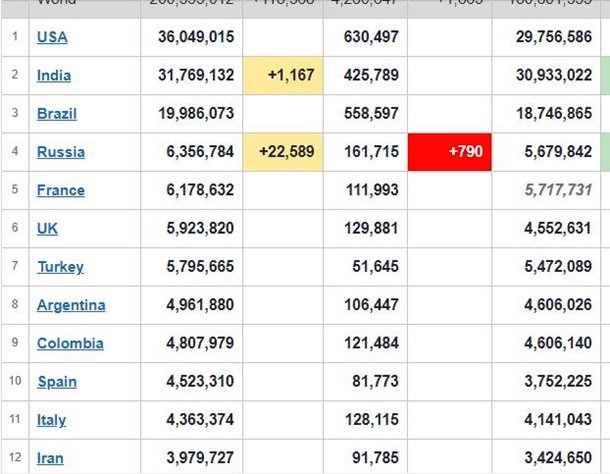Click Russia's red +790 new deaths cell
Screen dimensions: 610x474
click(x=450, y=152)
